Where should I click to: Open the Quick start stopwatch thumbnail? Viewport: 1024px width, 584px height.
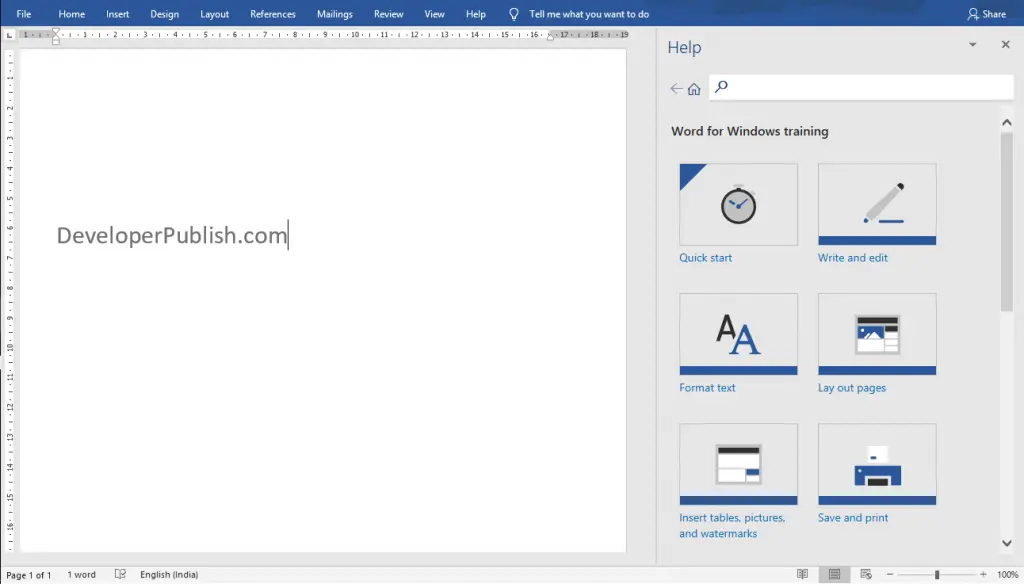(738, 204)
